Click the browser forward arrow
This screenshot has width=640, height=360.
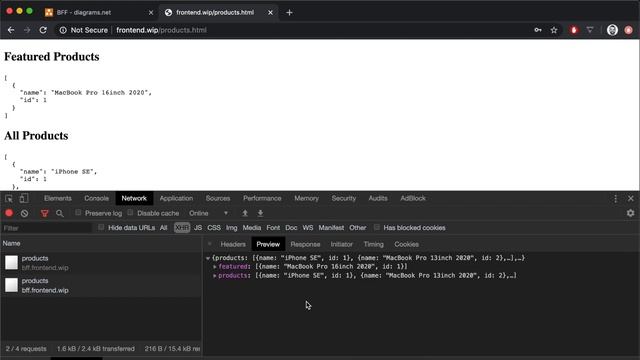pos(27,30)
